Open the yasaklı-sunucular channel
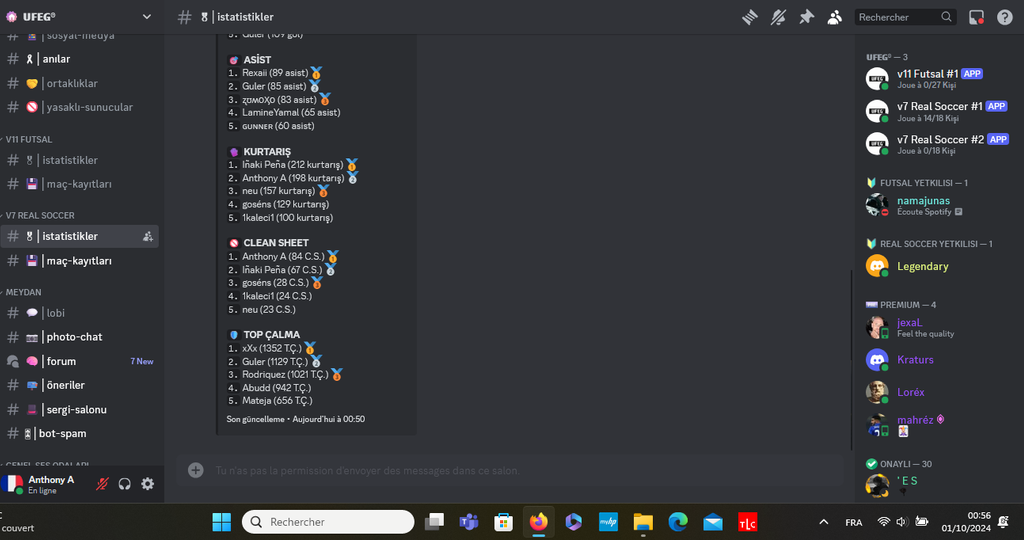The height and width of the screenshot is (540, 1024). tap(79, 107)
